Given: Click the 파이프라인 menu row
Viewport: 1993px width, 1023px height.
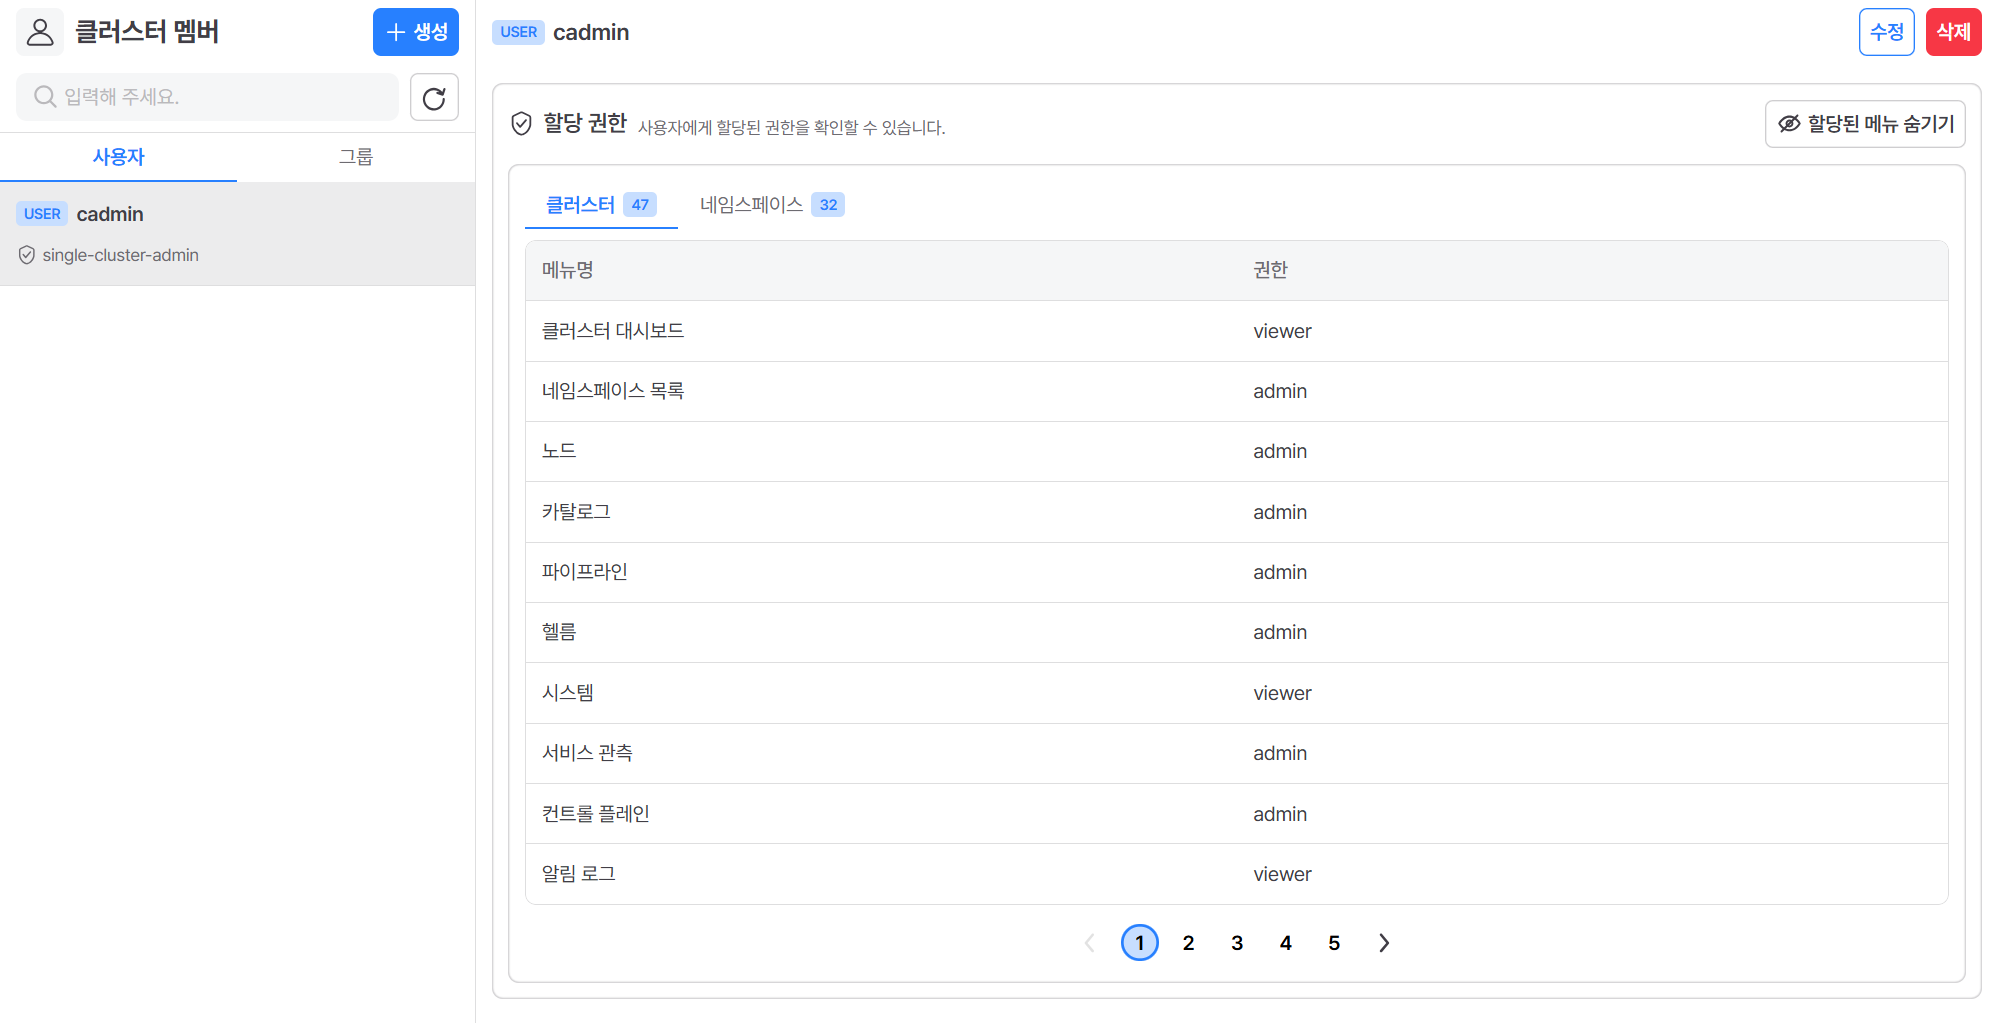Looking at the screenshot, I should tap(1237, 572).
